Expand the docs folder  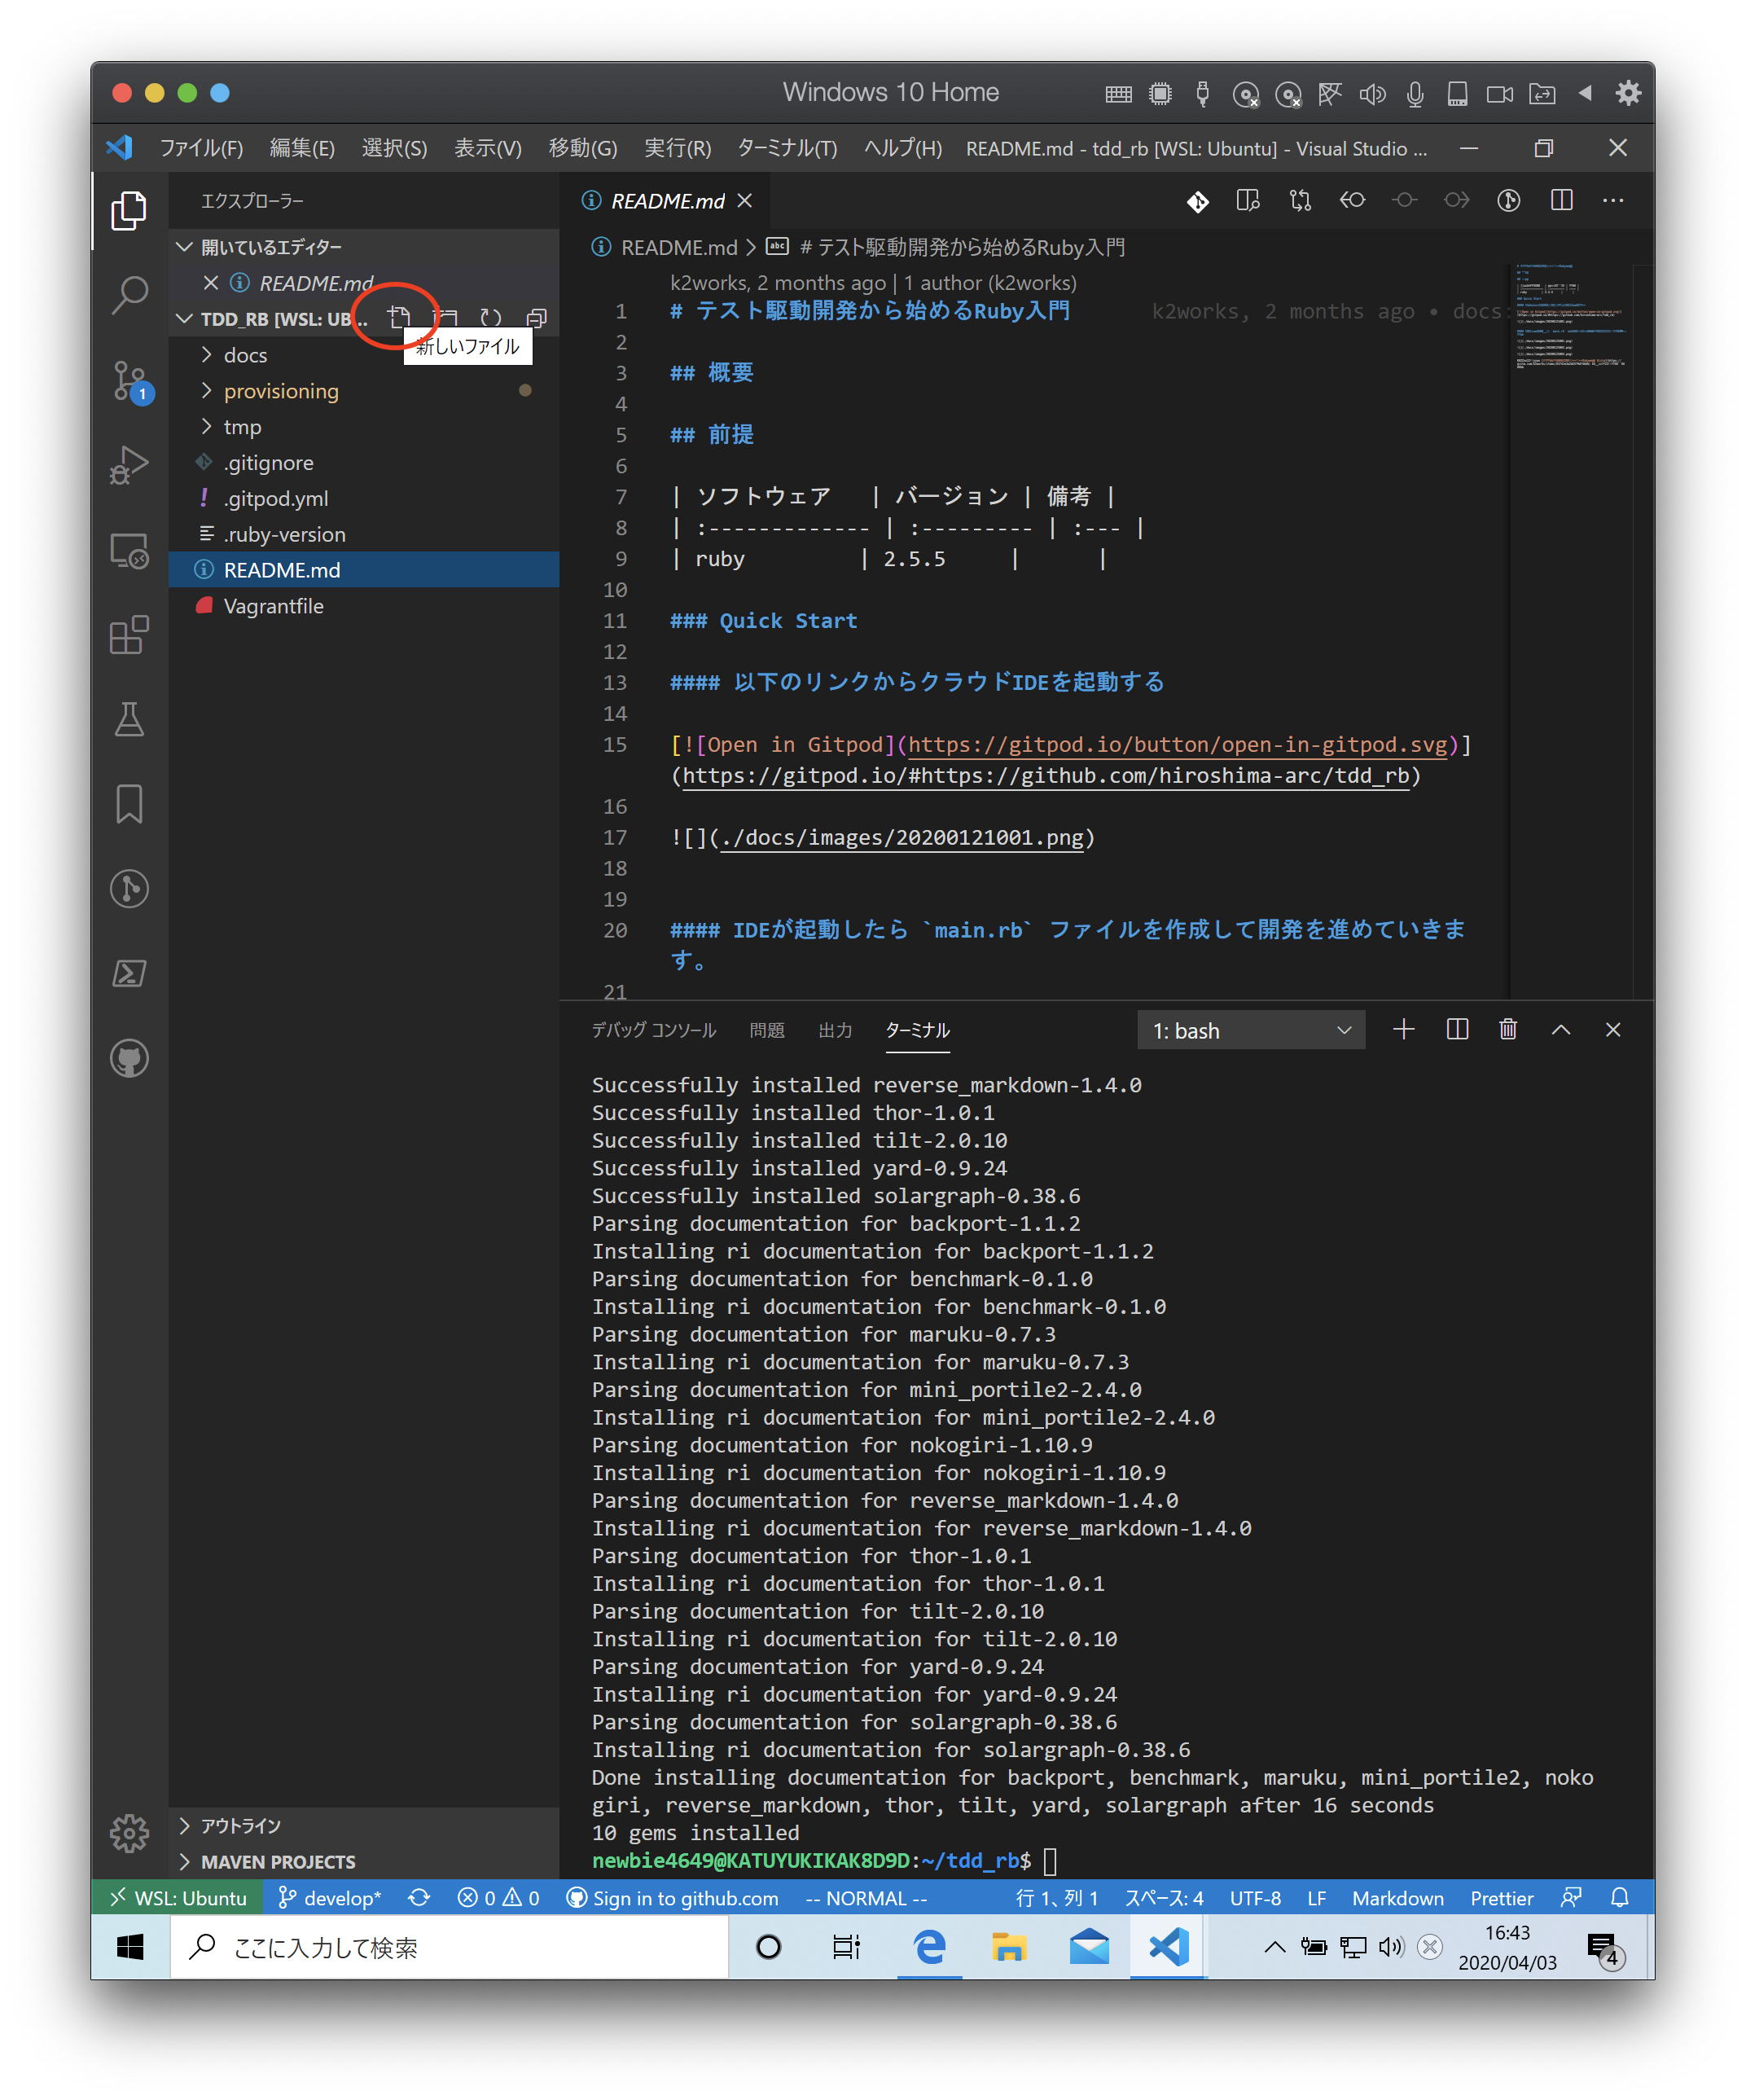[245, 355]
